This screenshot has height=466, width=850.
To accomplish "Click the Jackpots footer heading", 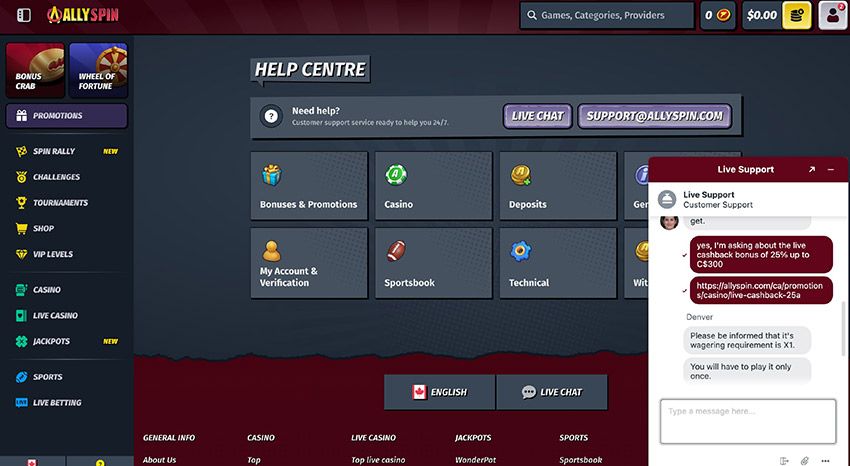I will [473, 438].
